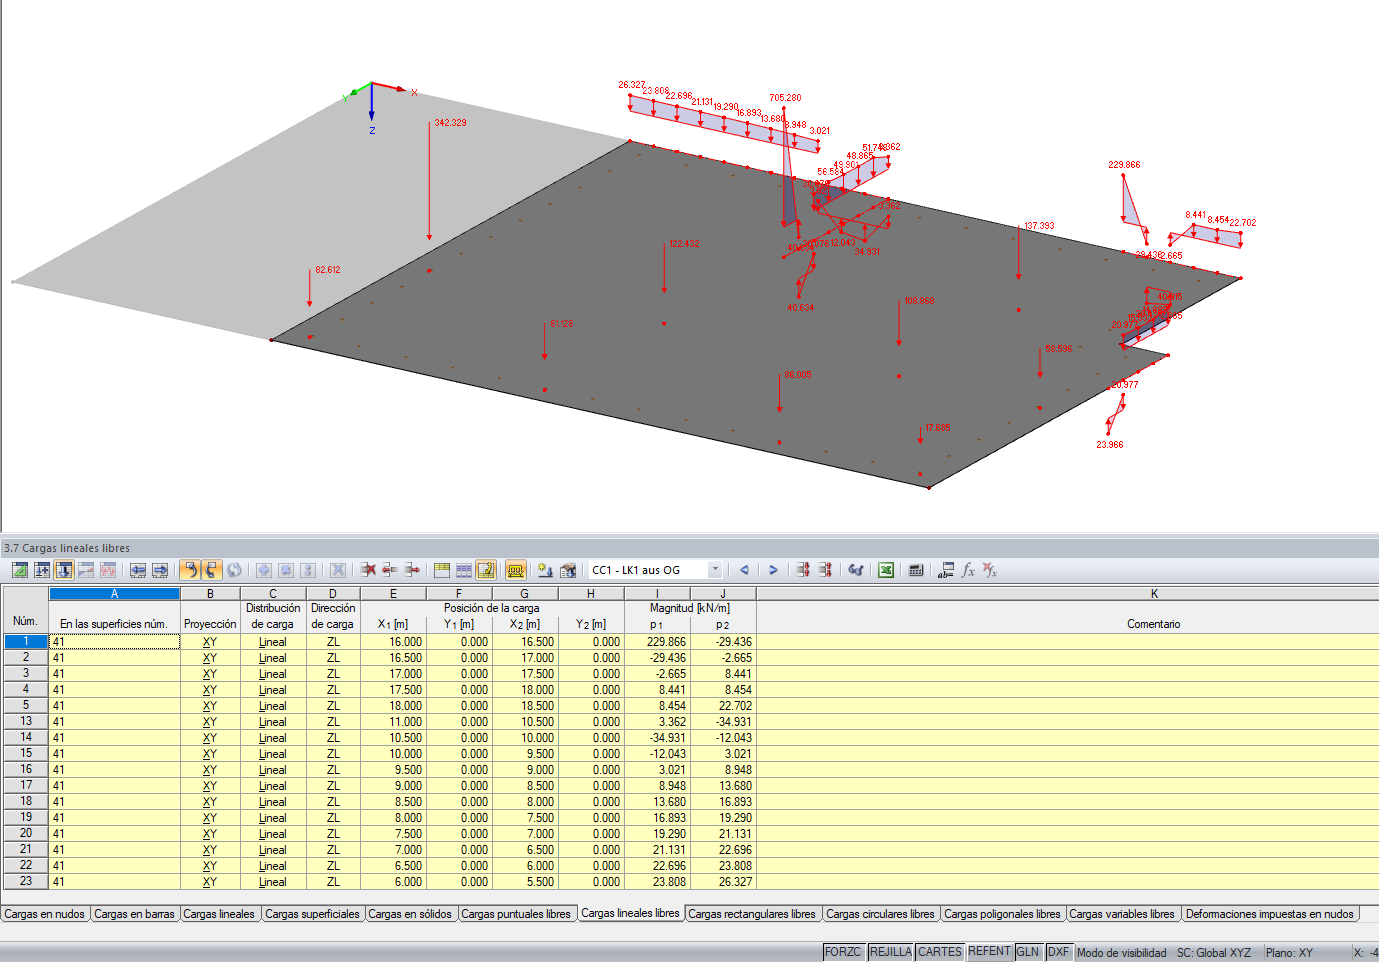Screen dimensions: 1379x962
Task: Click the coordinate axes origin in the model view
Action: (x=371, y=84)
